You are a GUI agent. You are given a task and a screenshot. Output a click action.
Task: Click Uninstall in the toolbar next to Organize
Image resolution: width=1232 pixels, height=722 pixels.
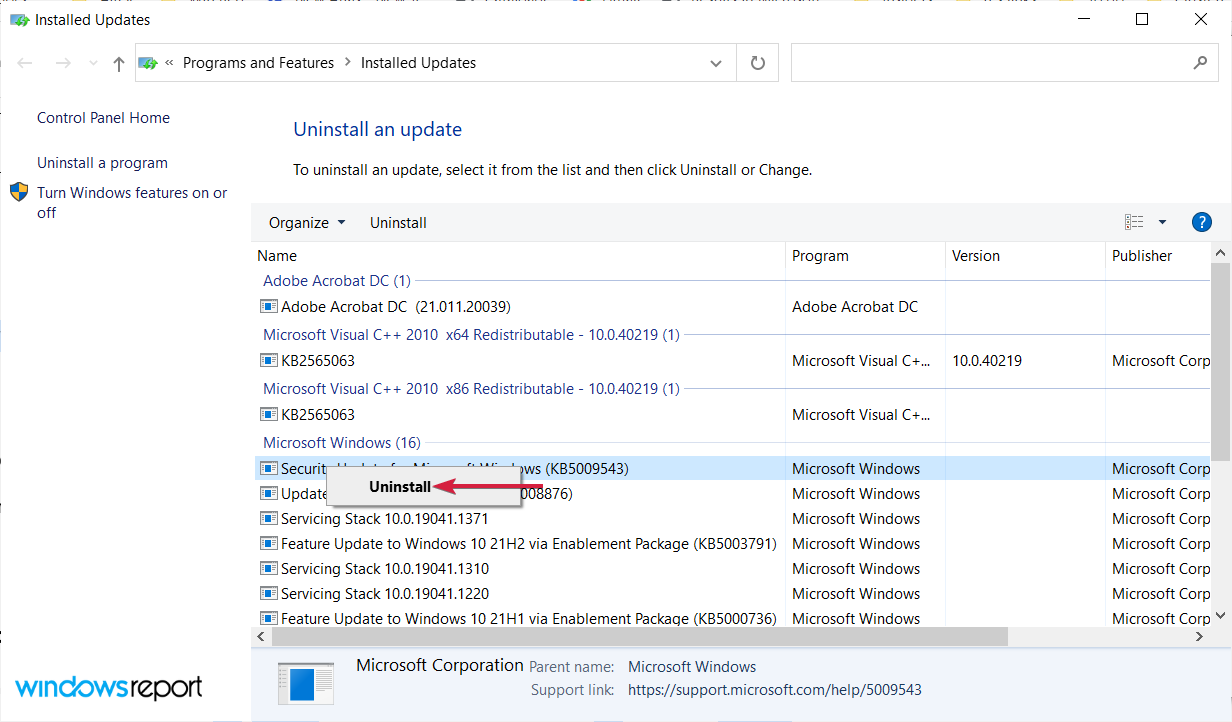point(398,222)
